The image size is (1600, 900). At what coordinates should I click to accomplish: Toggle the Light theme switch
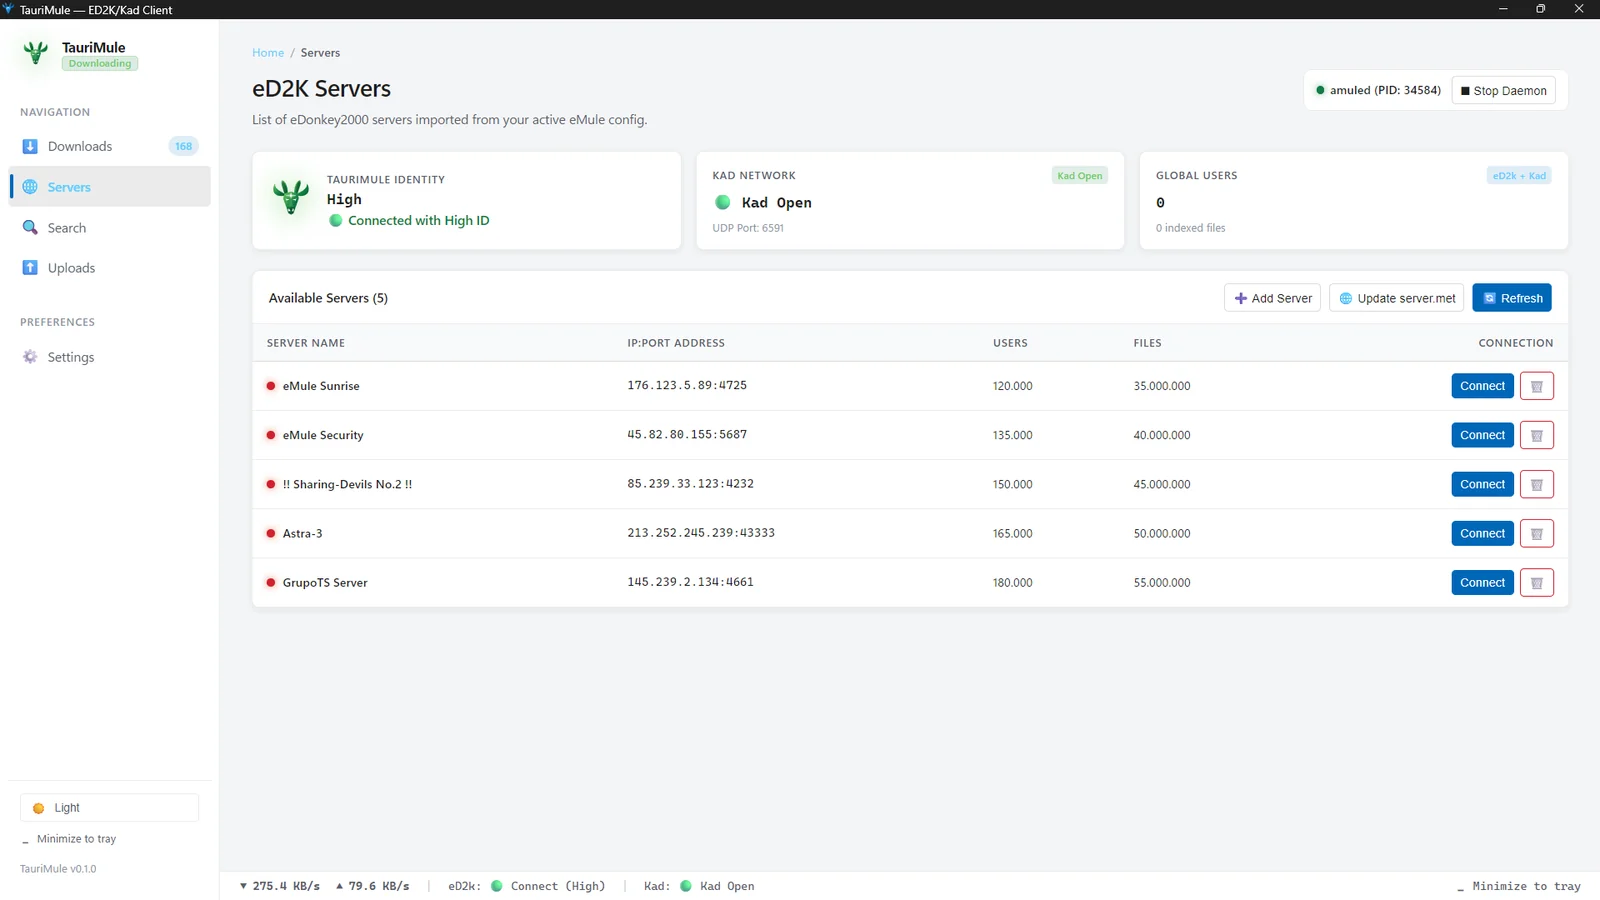click(x=110, y=808)
